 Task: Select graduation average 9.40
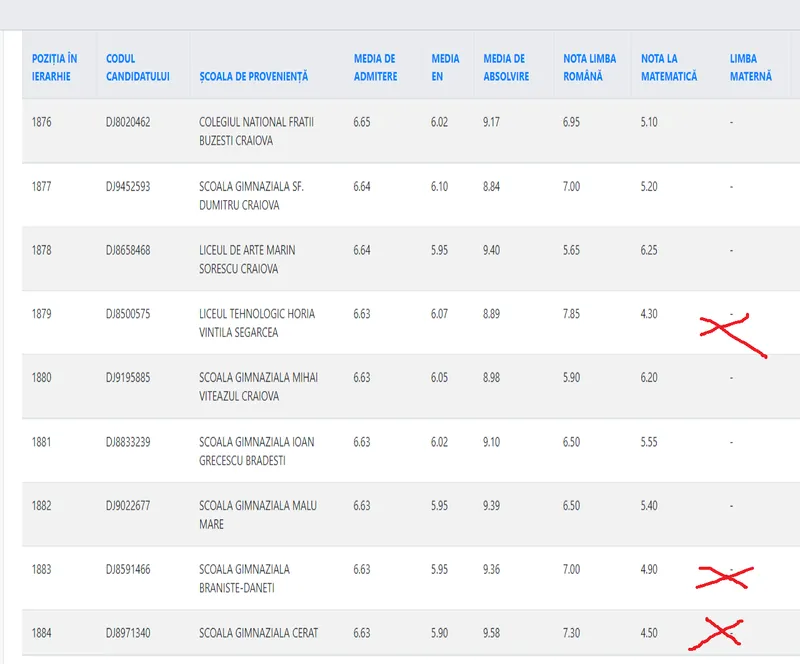point(491,250)
